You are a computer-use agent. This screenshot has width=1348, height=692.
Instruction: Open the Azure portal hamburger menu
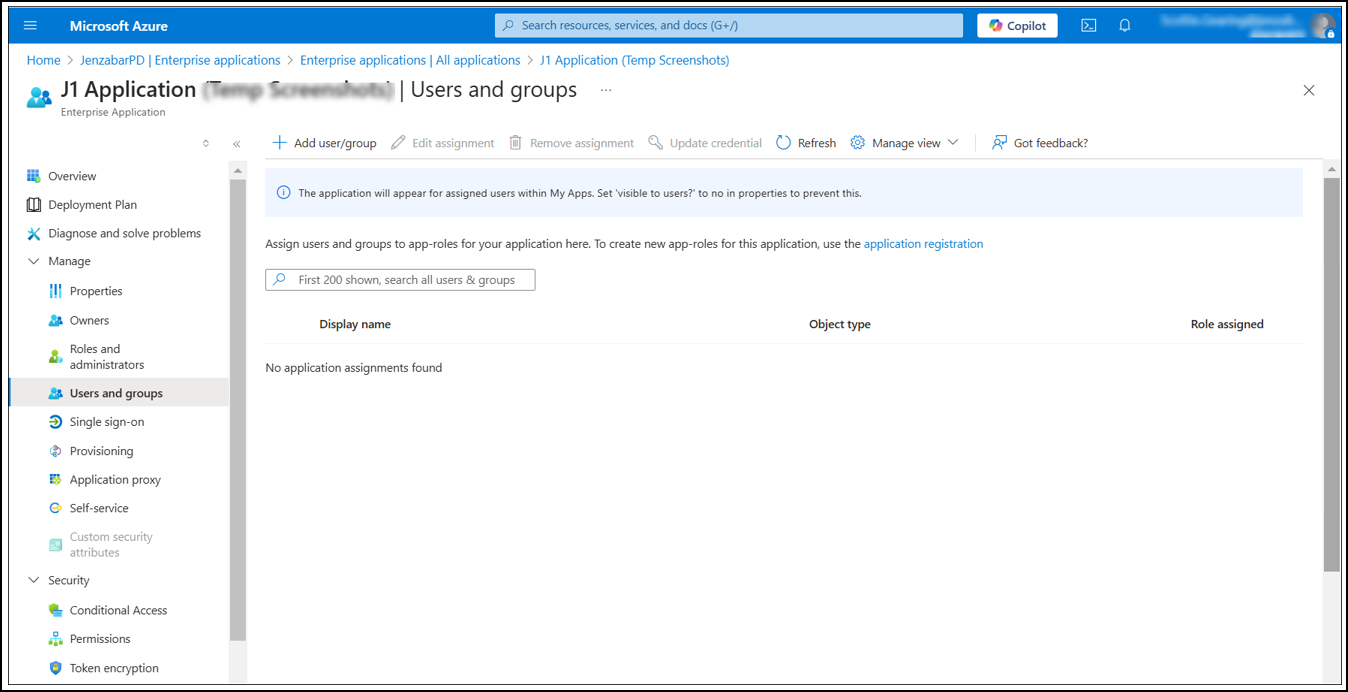30,25
